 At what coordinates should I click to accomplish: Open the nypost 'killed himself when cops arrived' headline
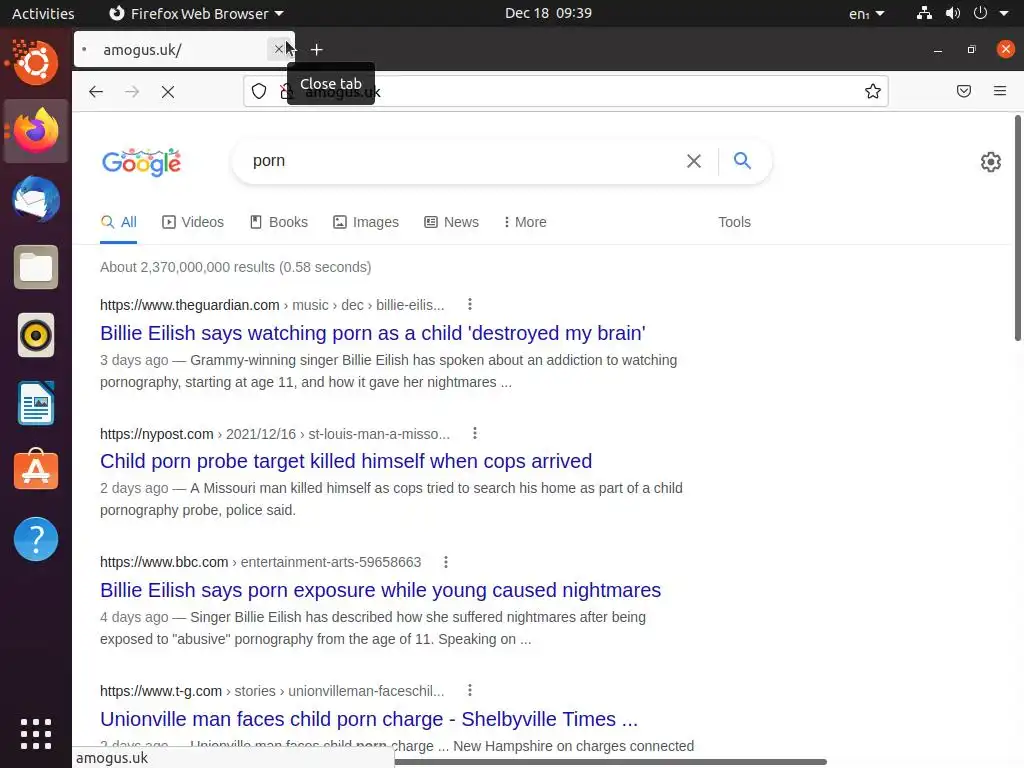click(x=346, y=461)
